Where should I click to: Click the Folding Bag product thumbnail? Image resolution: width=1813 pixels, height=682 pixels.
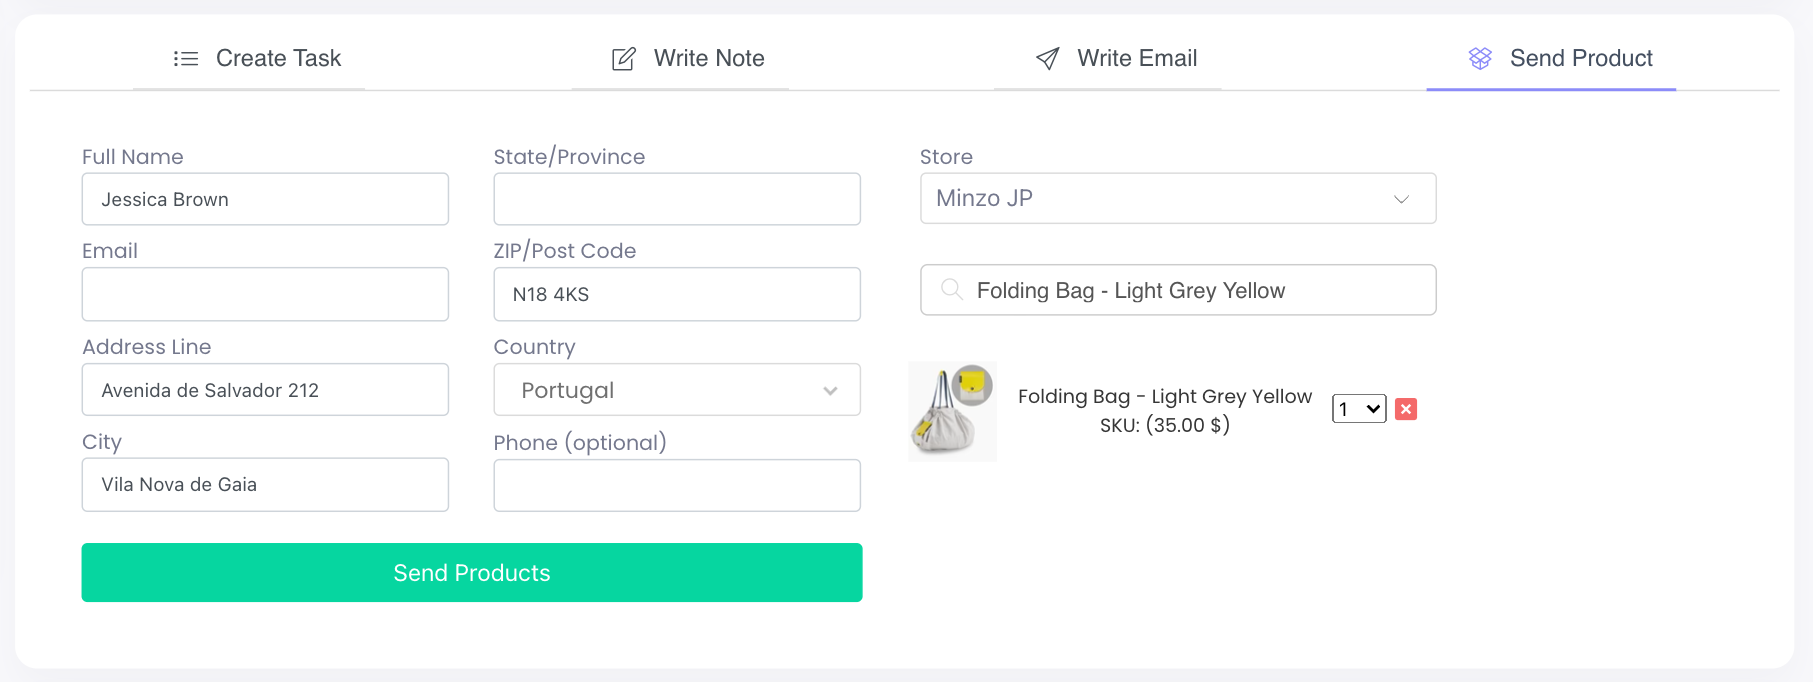(x=952, y=411)
